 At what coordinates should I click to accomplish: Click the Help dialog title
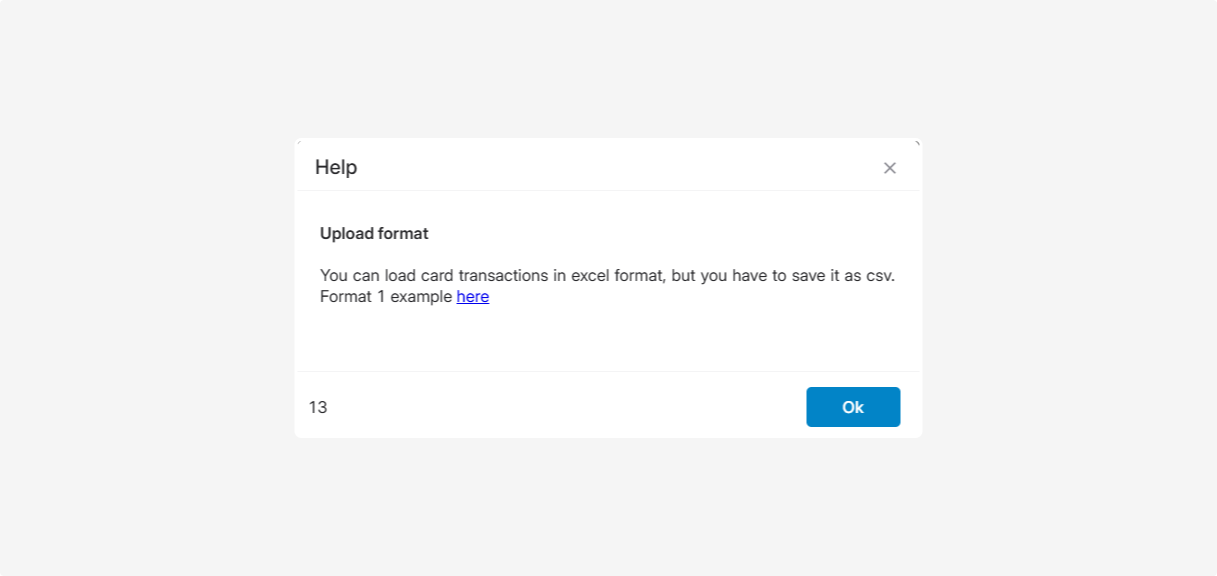coord(336,167)
